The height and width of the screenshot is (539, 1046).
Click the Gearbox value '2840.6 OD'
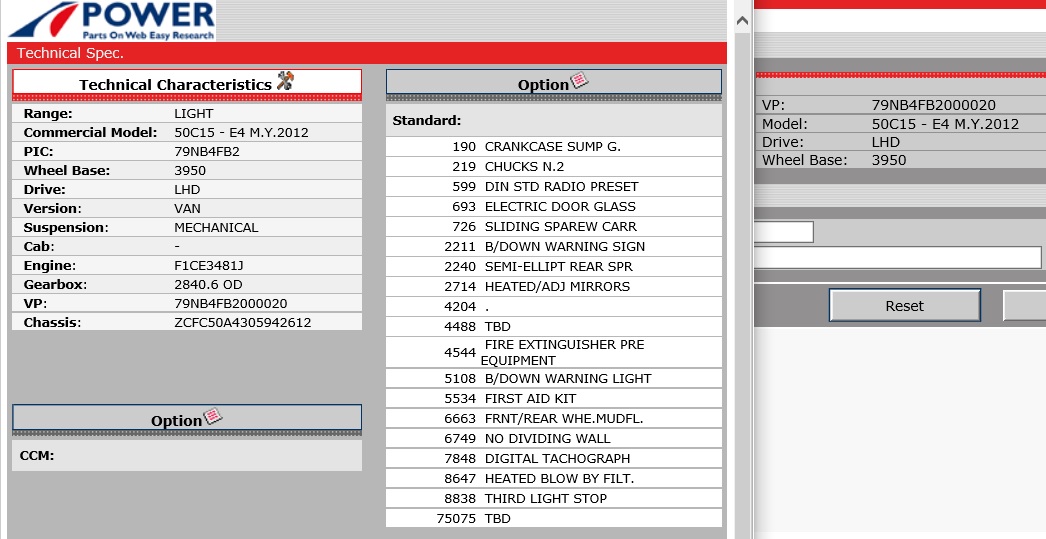208,284
